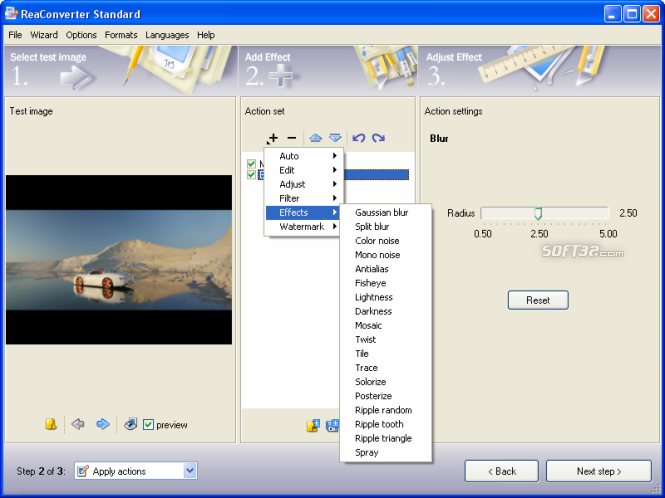Choose the Gaussian blur effect

click(x=386, y=213)
